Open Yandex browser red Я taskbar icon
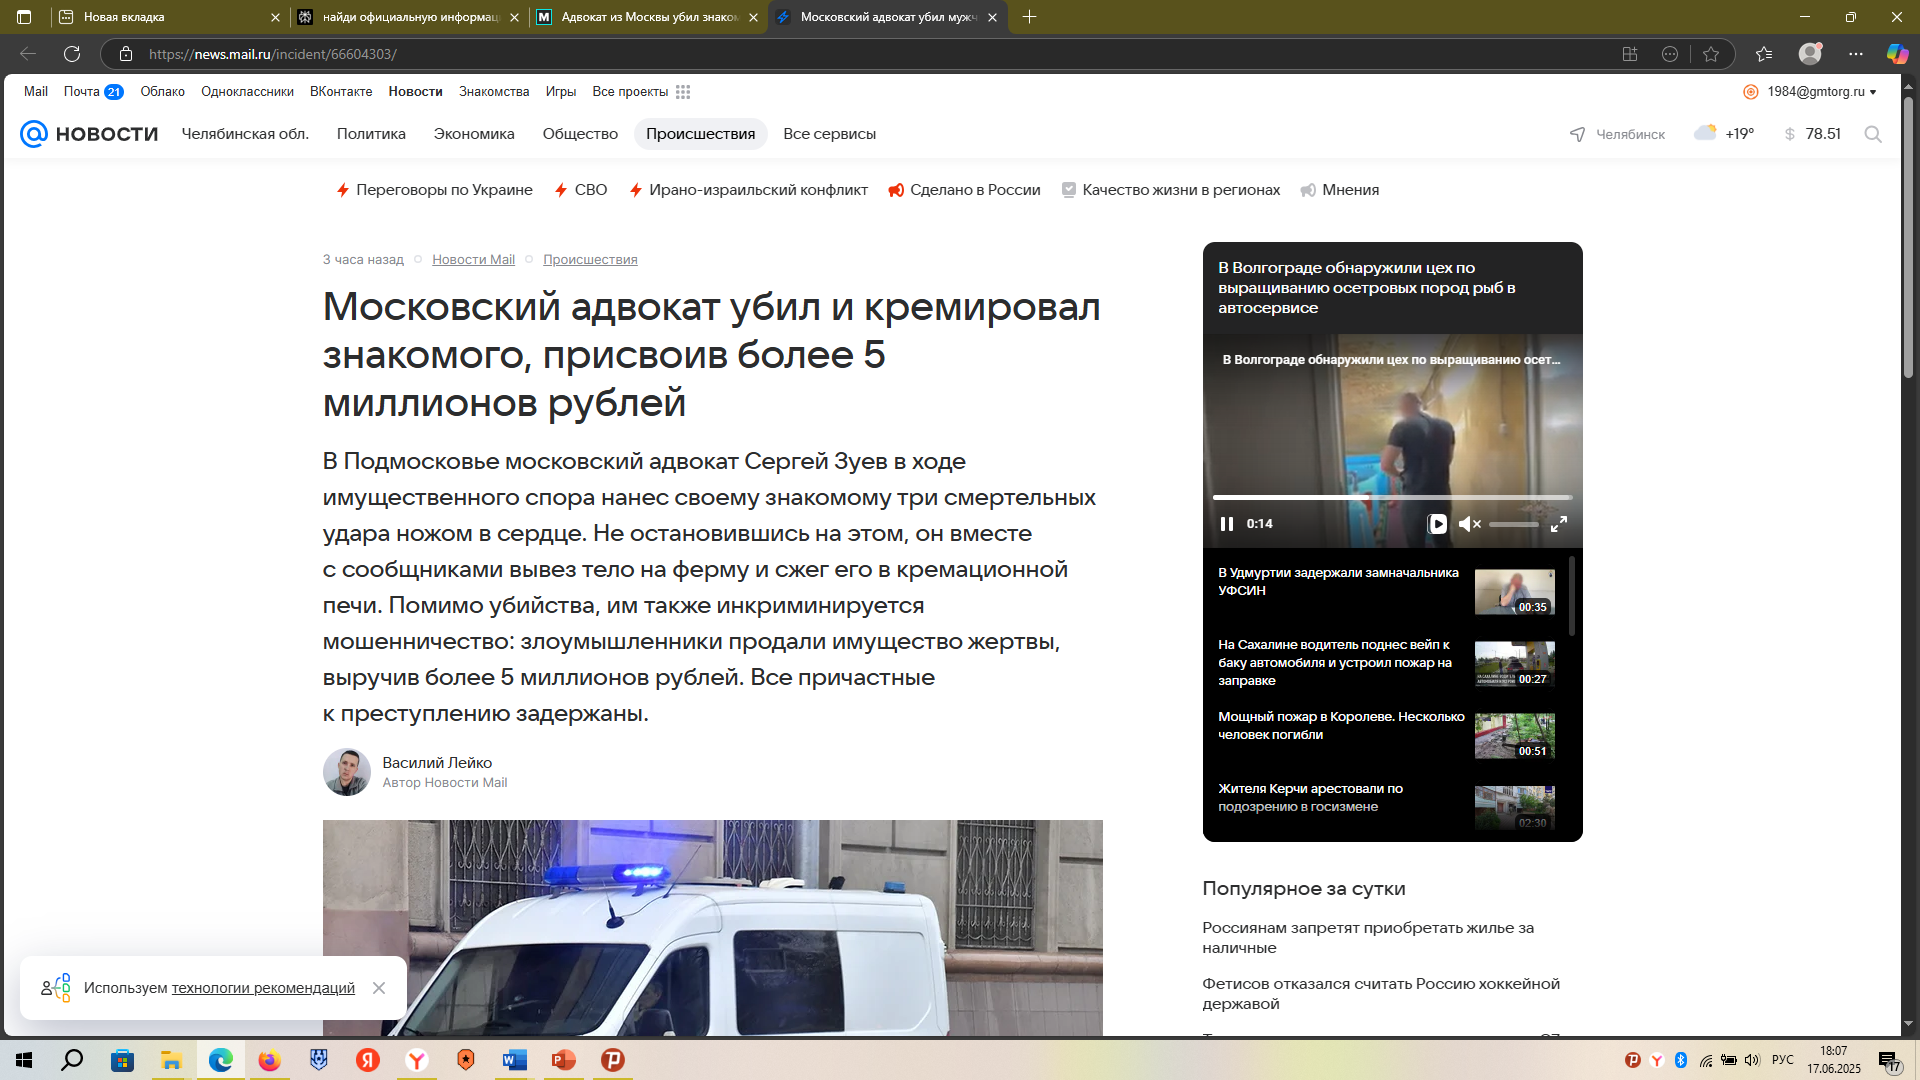 [x=368, y=1060]
